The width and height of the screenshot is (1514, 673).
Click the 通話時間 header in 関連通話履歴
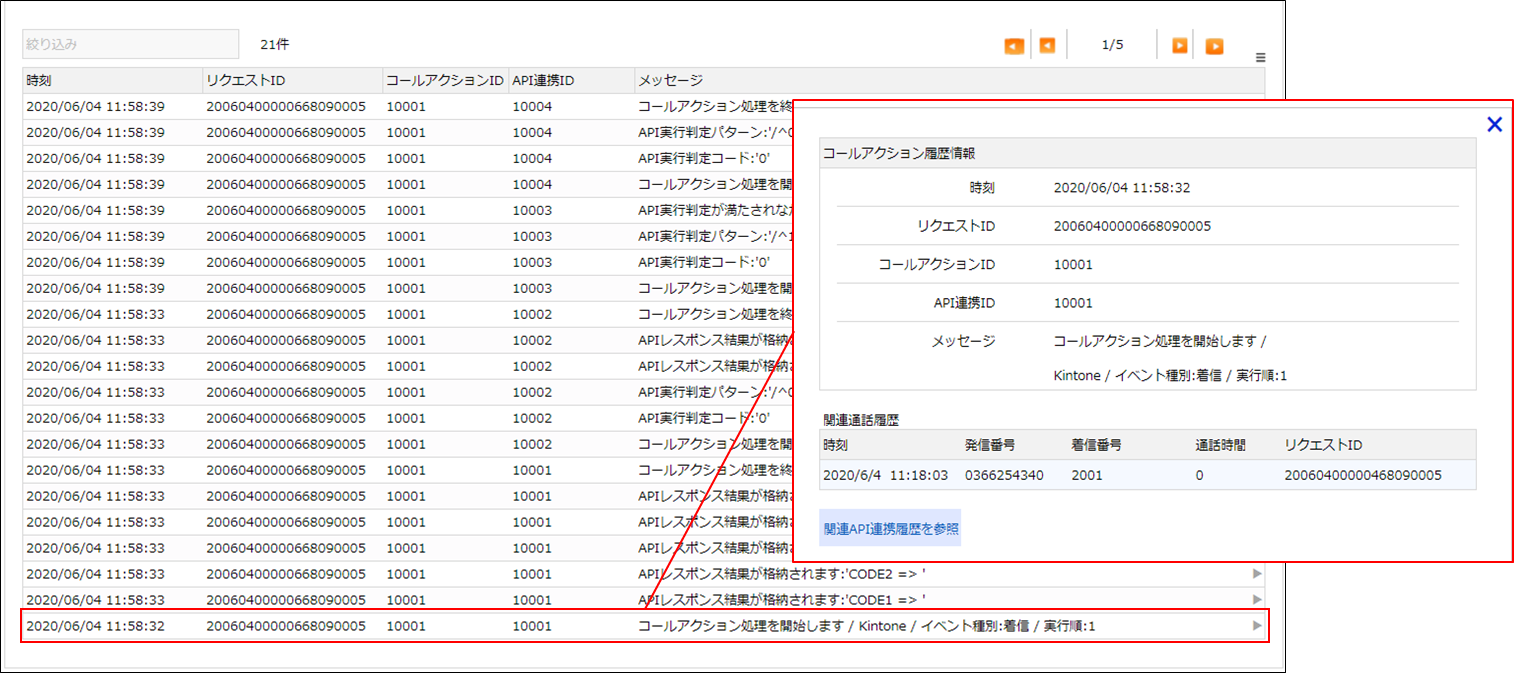coord(1220,445)
